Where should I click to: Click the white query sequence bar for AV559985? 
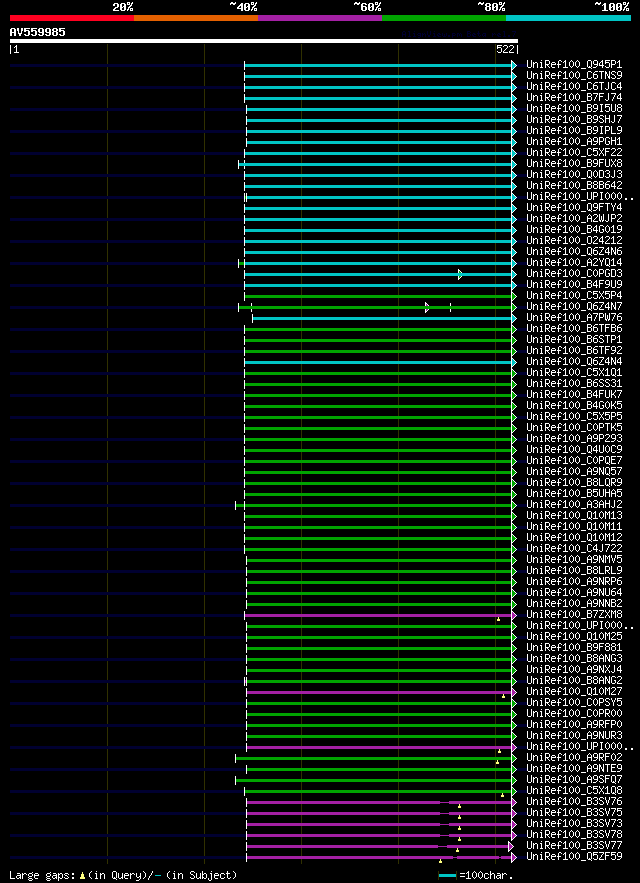click(x=264, y=41)
